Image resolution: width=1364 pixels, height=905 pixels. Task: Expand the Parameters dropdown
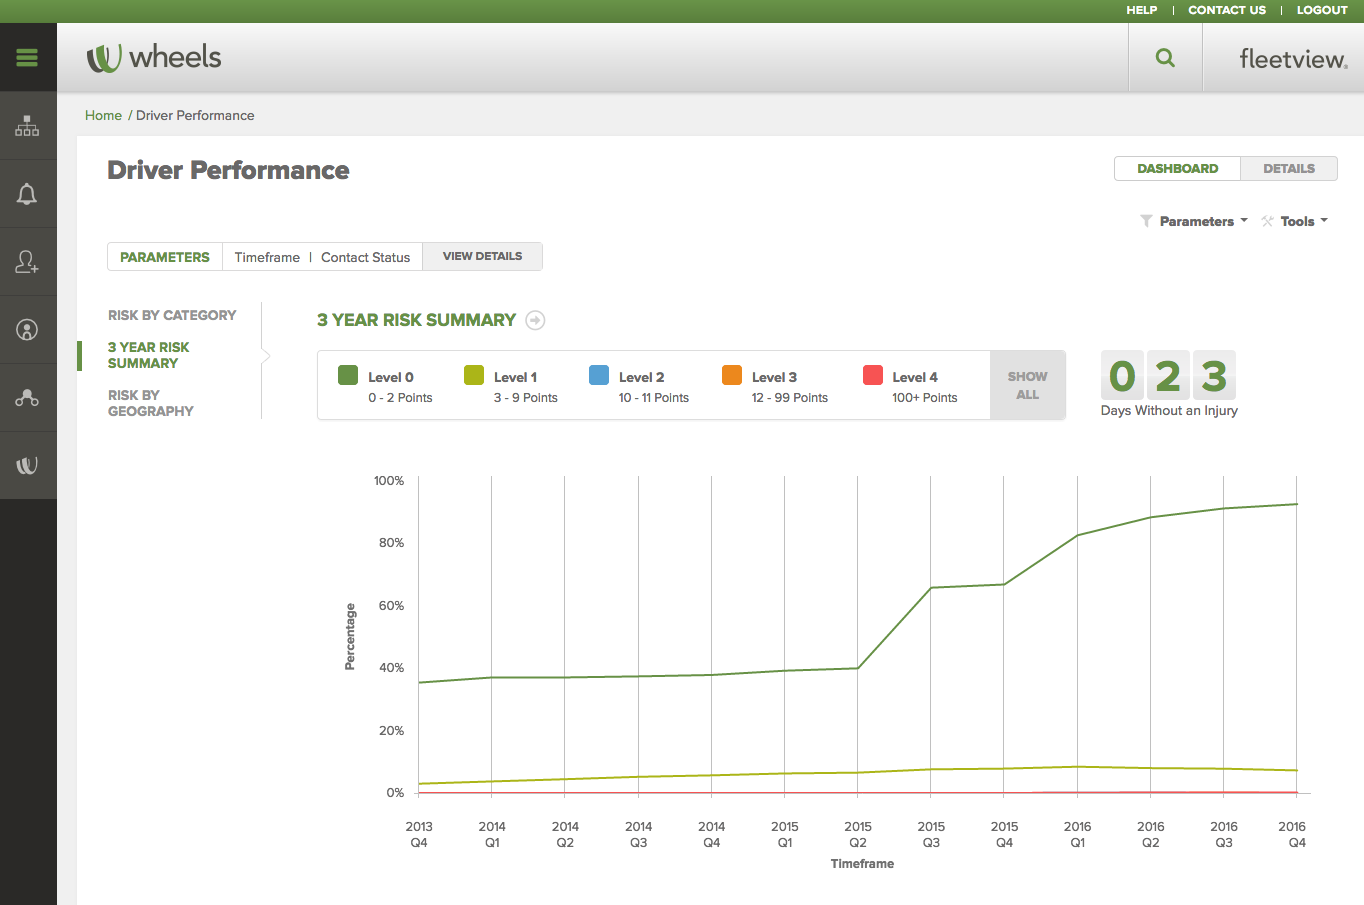[x=1195, y=222]
